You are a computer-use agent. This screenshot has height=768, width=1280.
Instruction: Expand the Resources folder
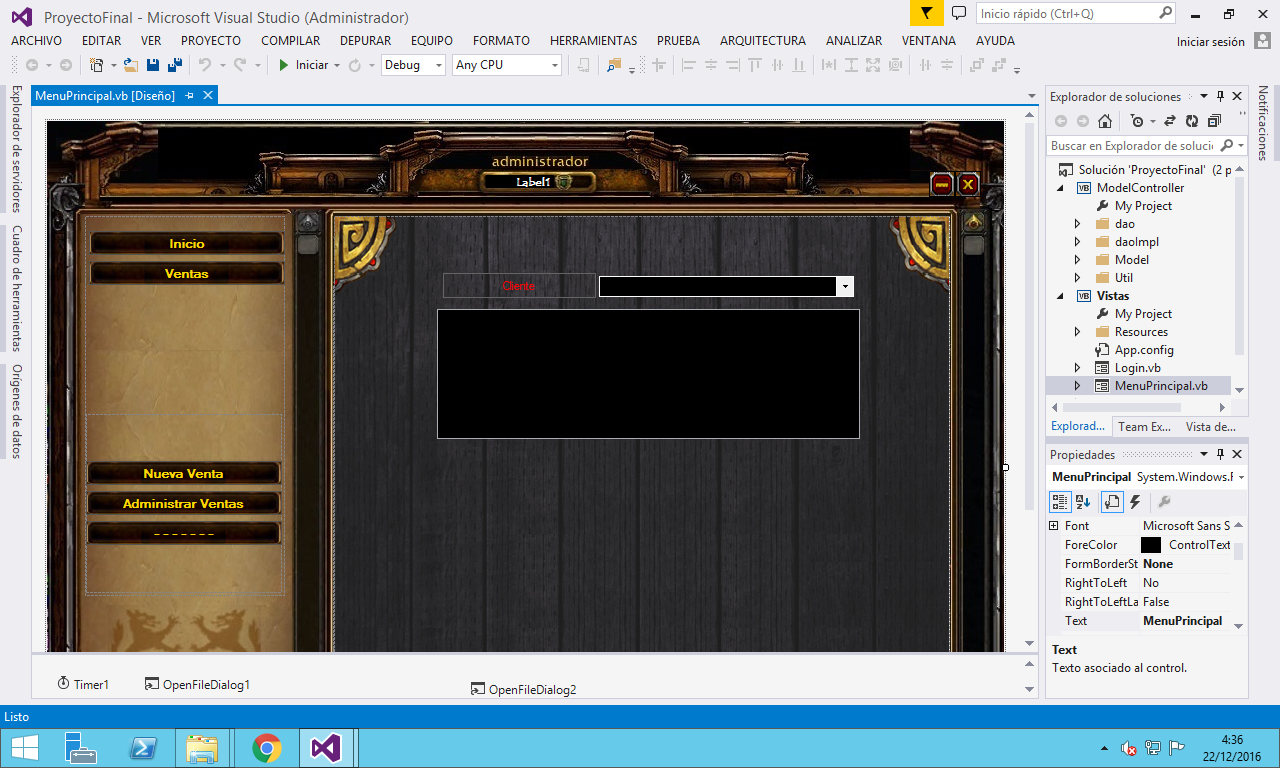[x=1077, y=332]
